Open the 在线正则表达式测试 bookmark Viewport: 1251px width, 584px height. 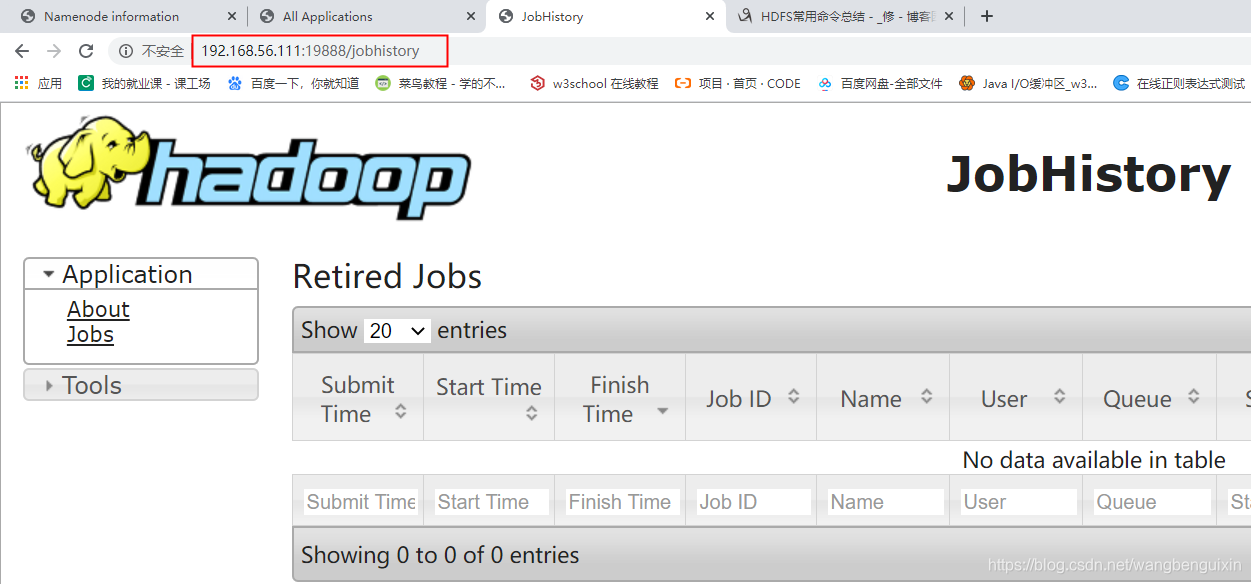point(1180,84)
